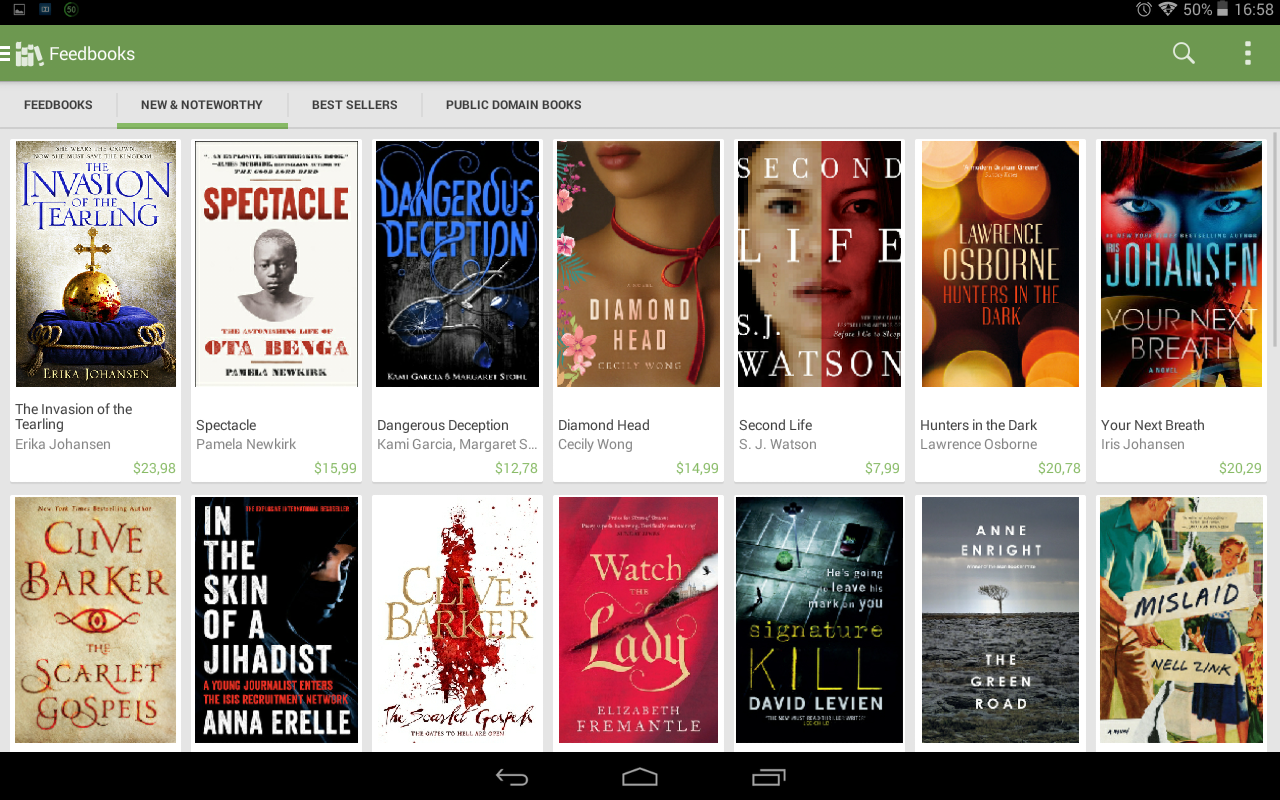Tap the Feedbooks app title
The width and height of the screenshot is (1280, 800).
(x=92, y=54)
